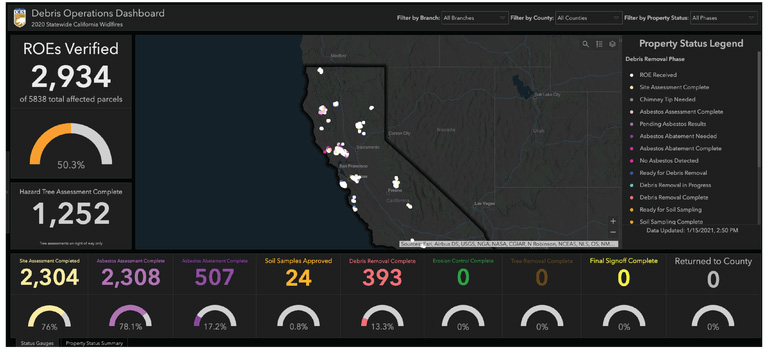Screen dimensions: 768x360
Task: Click the Sacramento label on the map
Action: click(x=368, y=147)
